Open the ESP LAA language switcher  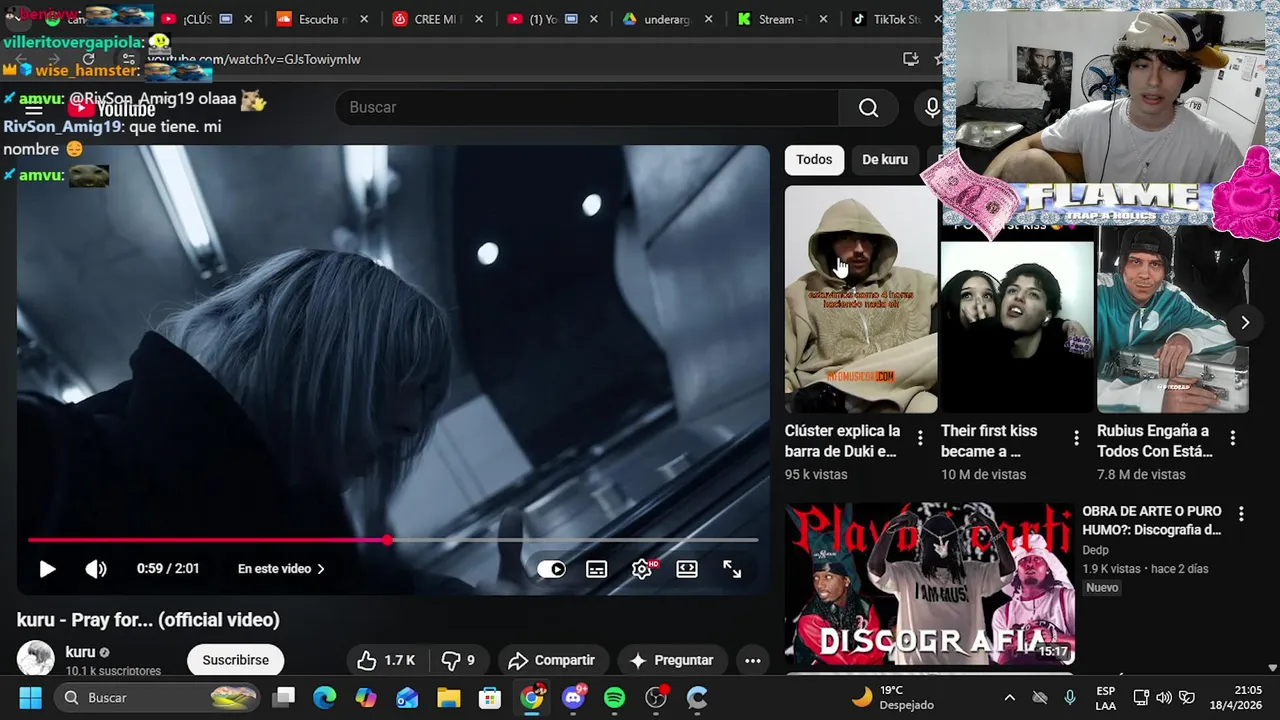1105,697
